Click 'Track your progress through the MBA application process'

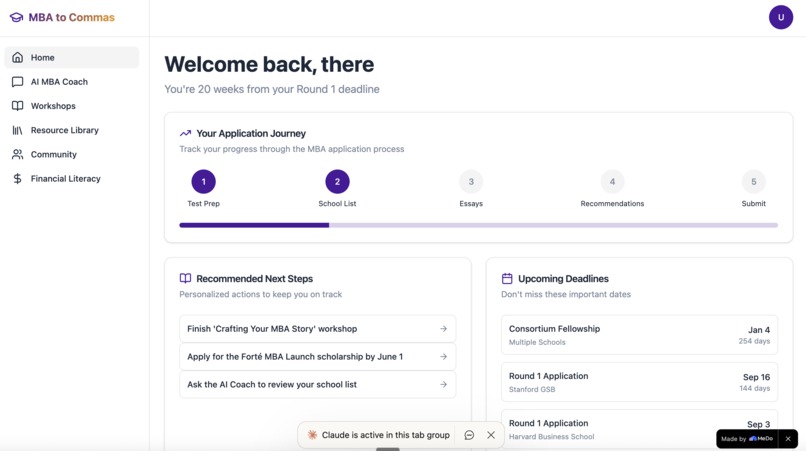292,149
